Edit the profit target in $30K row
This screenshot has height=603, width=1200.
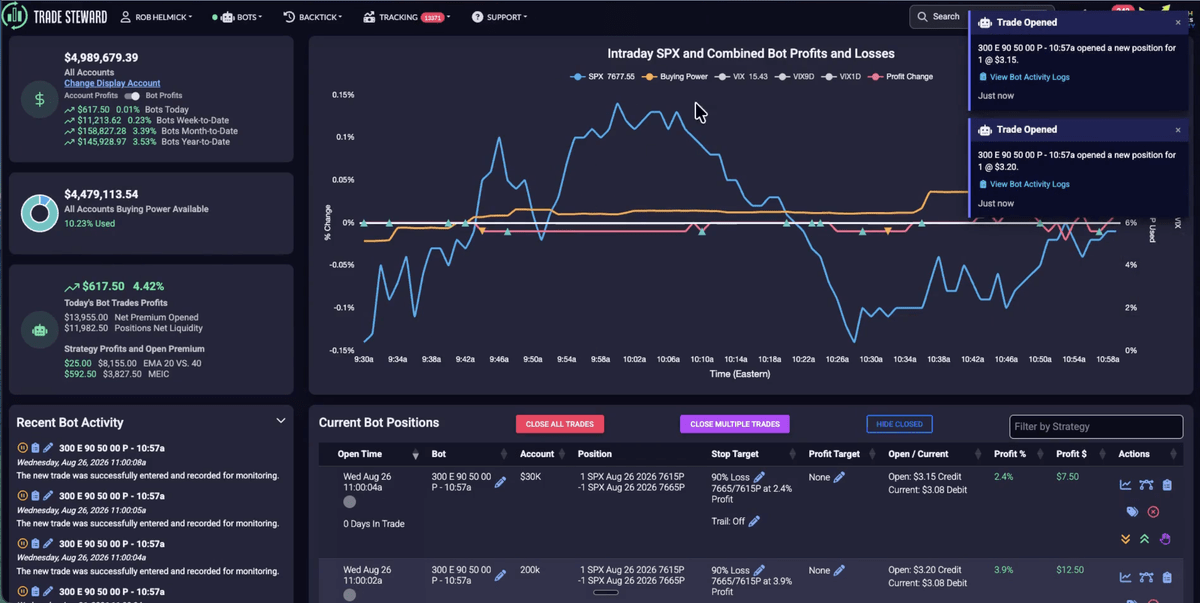coord(839,477)
